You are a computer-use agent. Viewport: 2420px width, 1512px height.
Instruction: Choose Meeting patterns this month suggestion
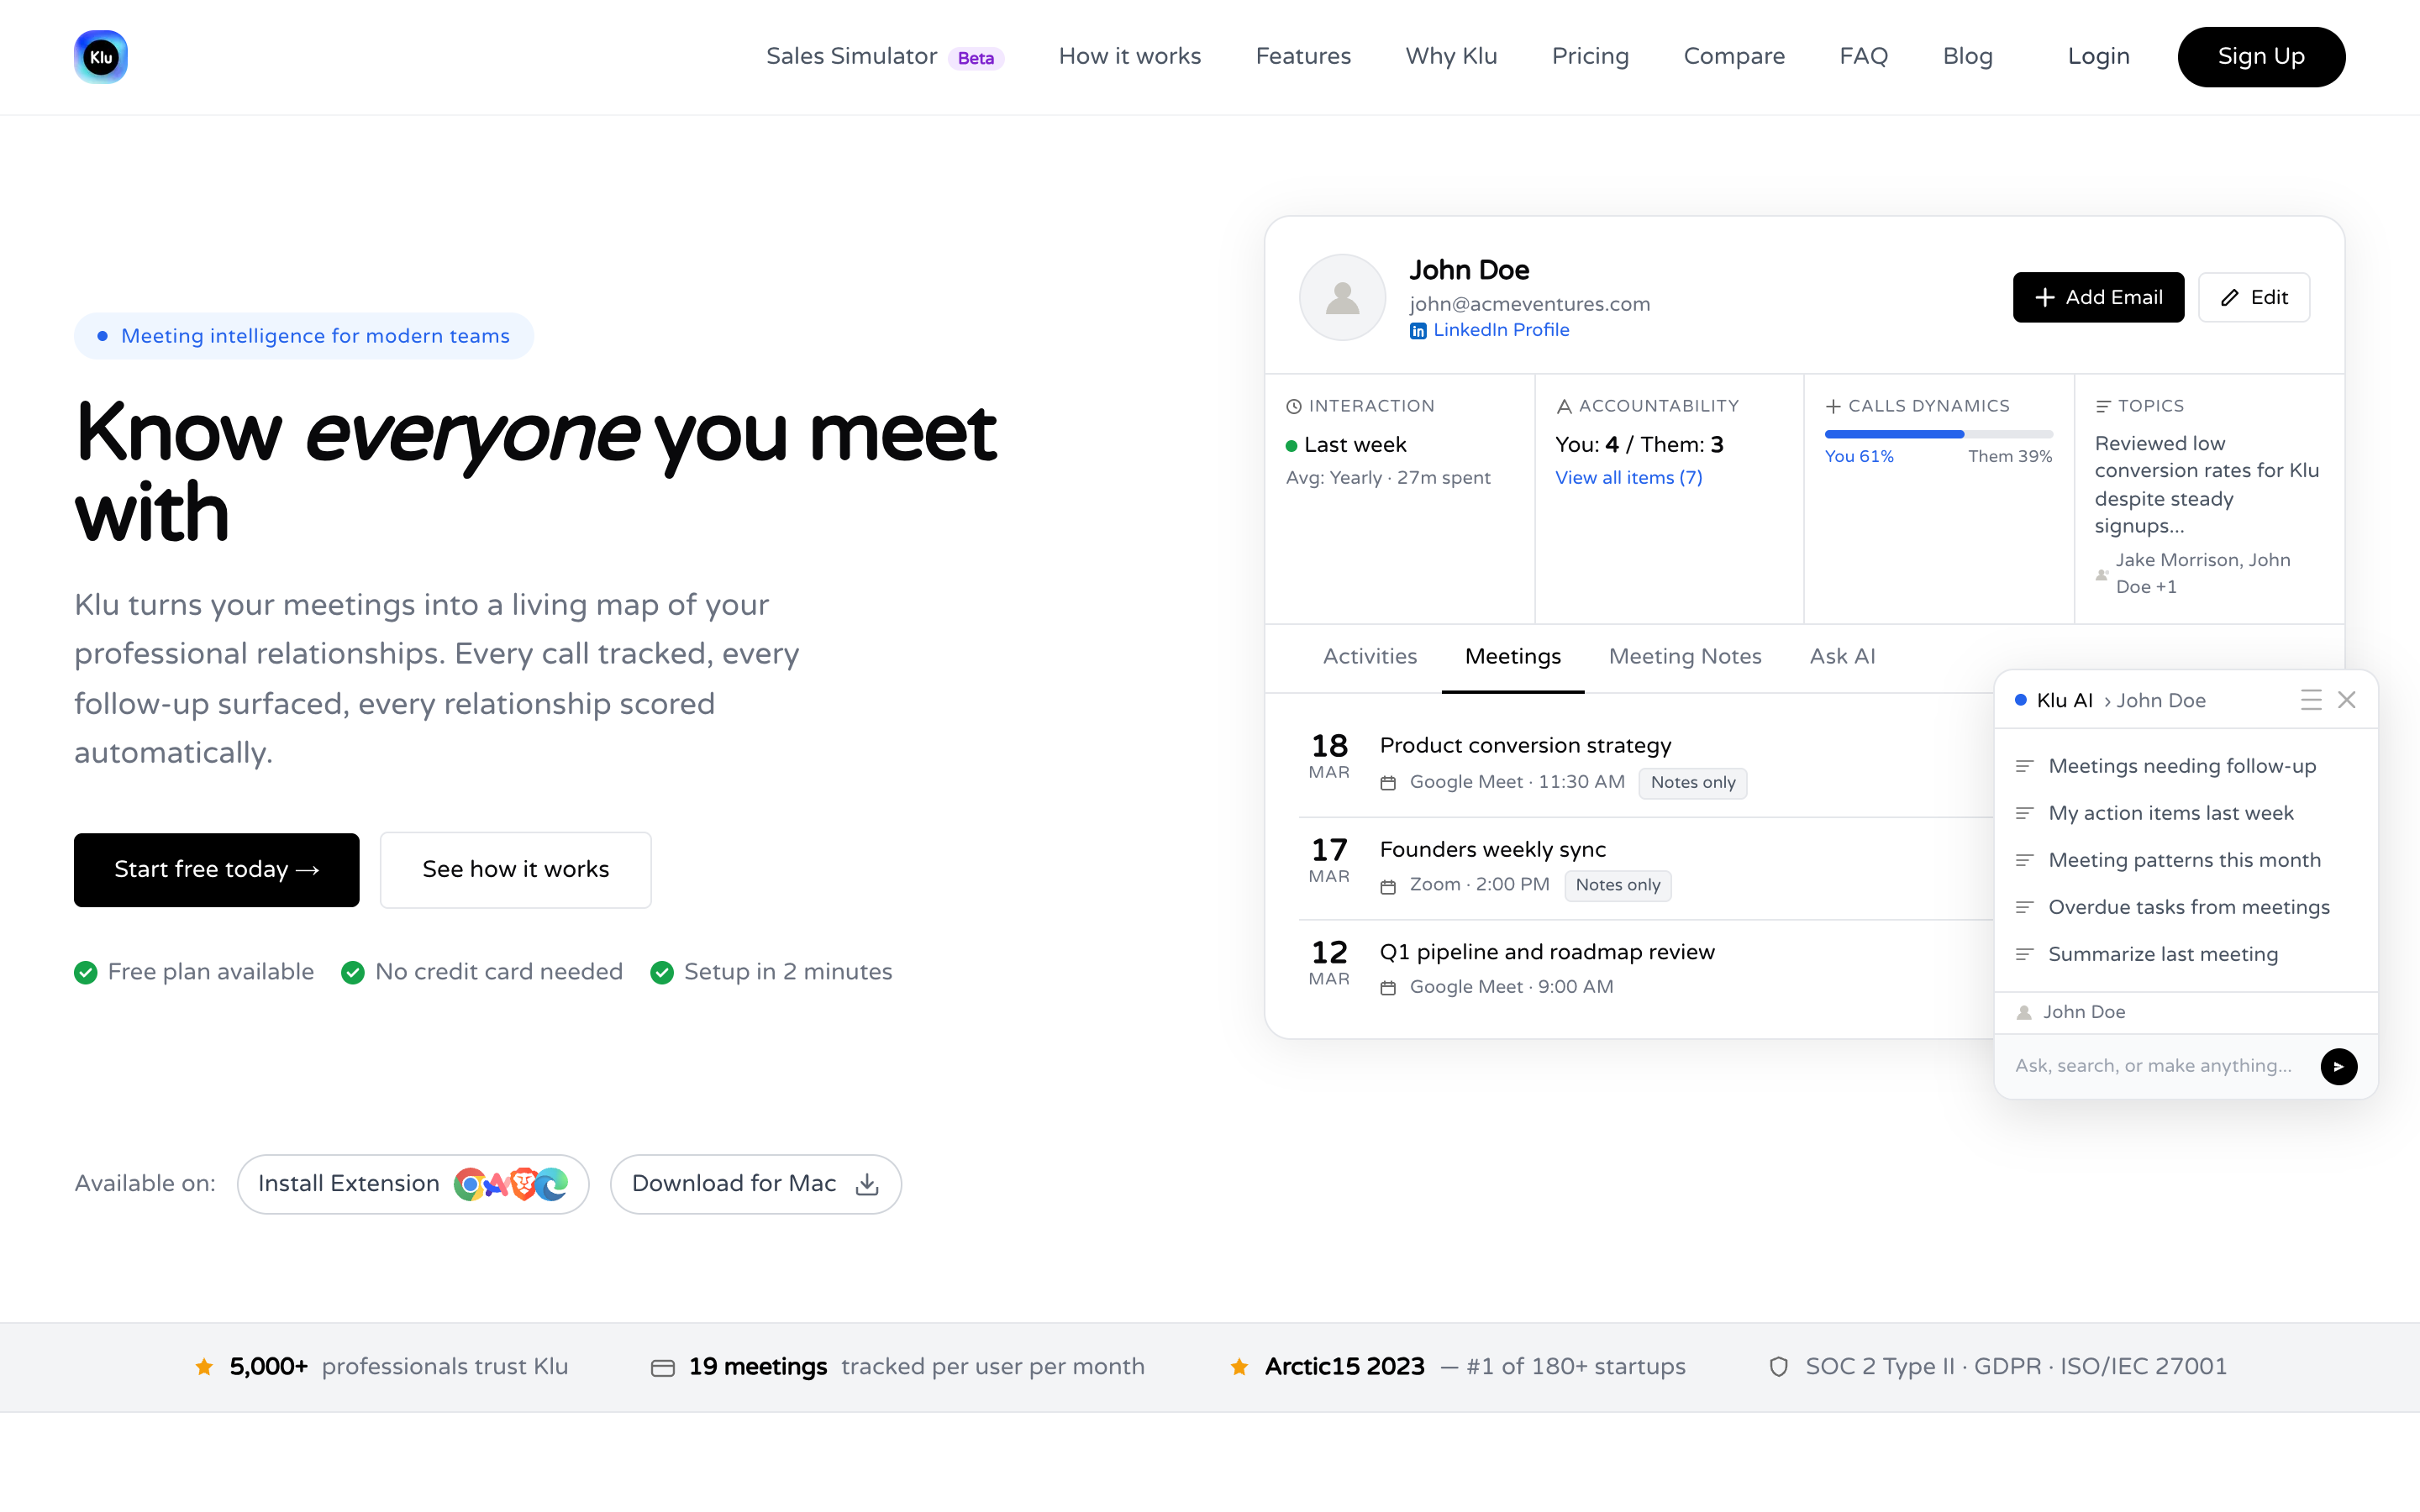click(2185, 860)
